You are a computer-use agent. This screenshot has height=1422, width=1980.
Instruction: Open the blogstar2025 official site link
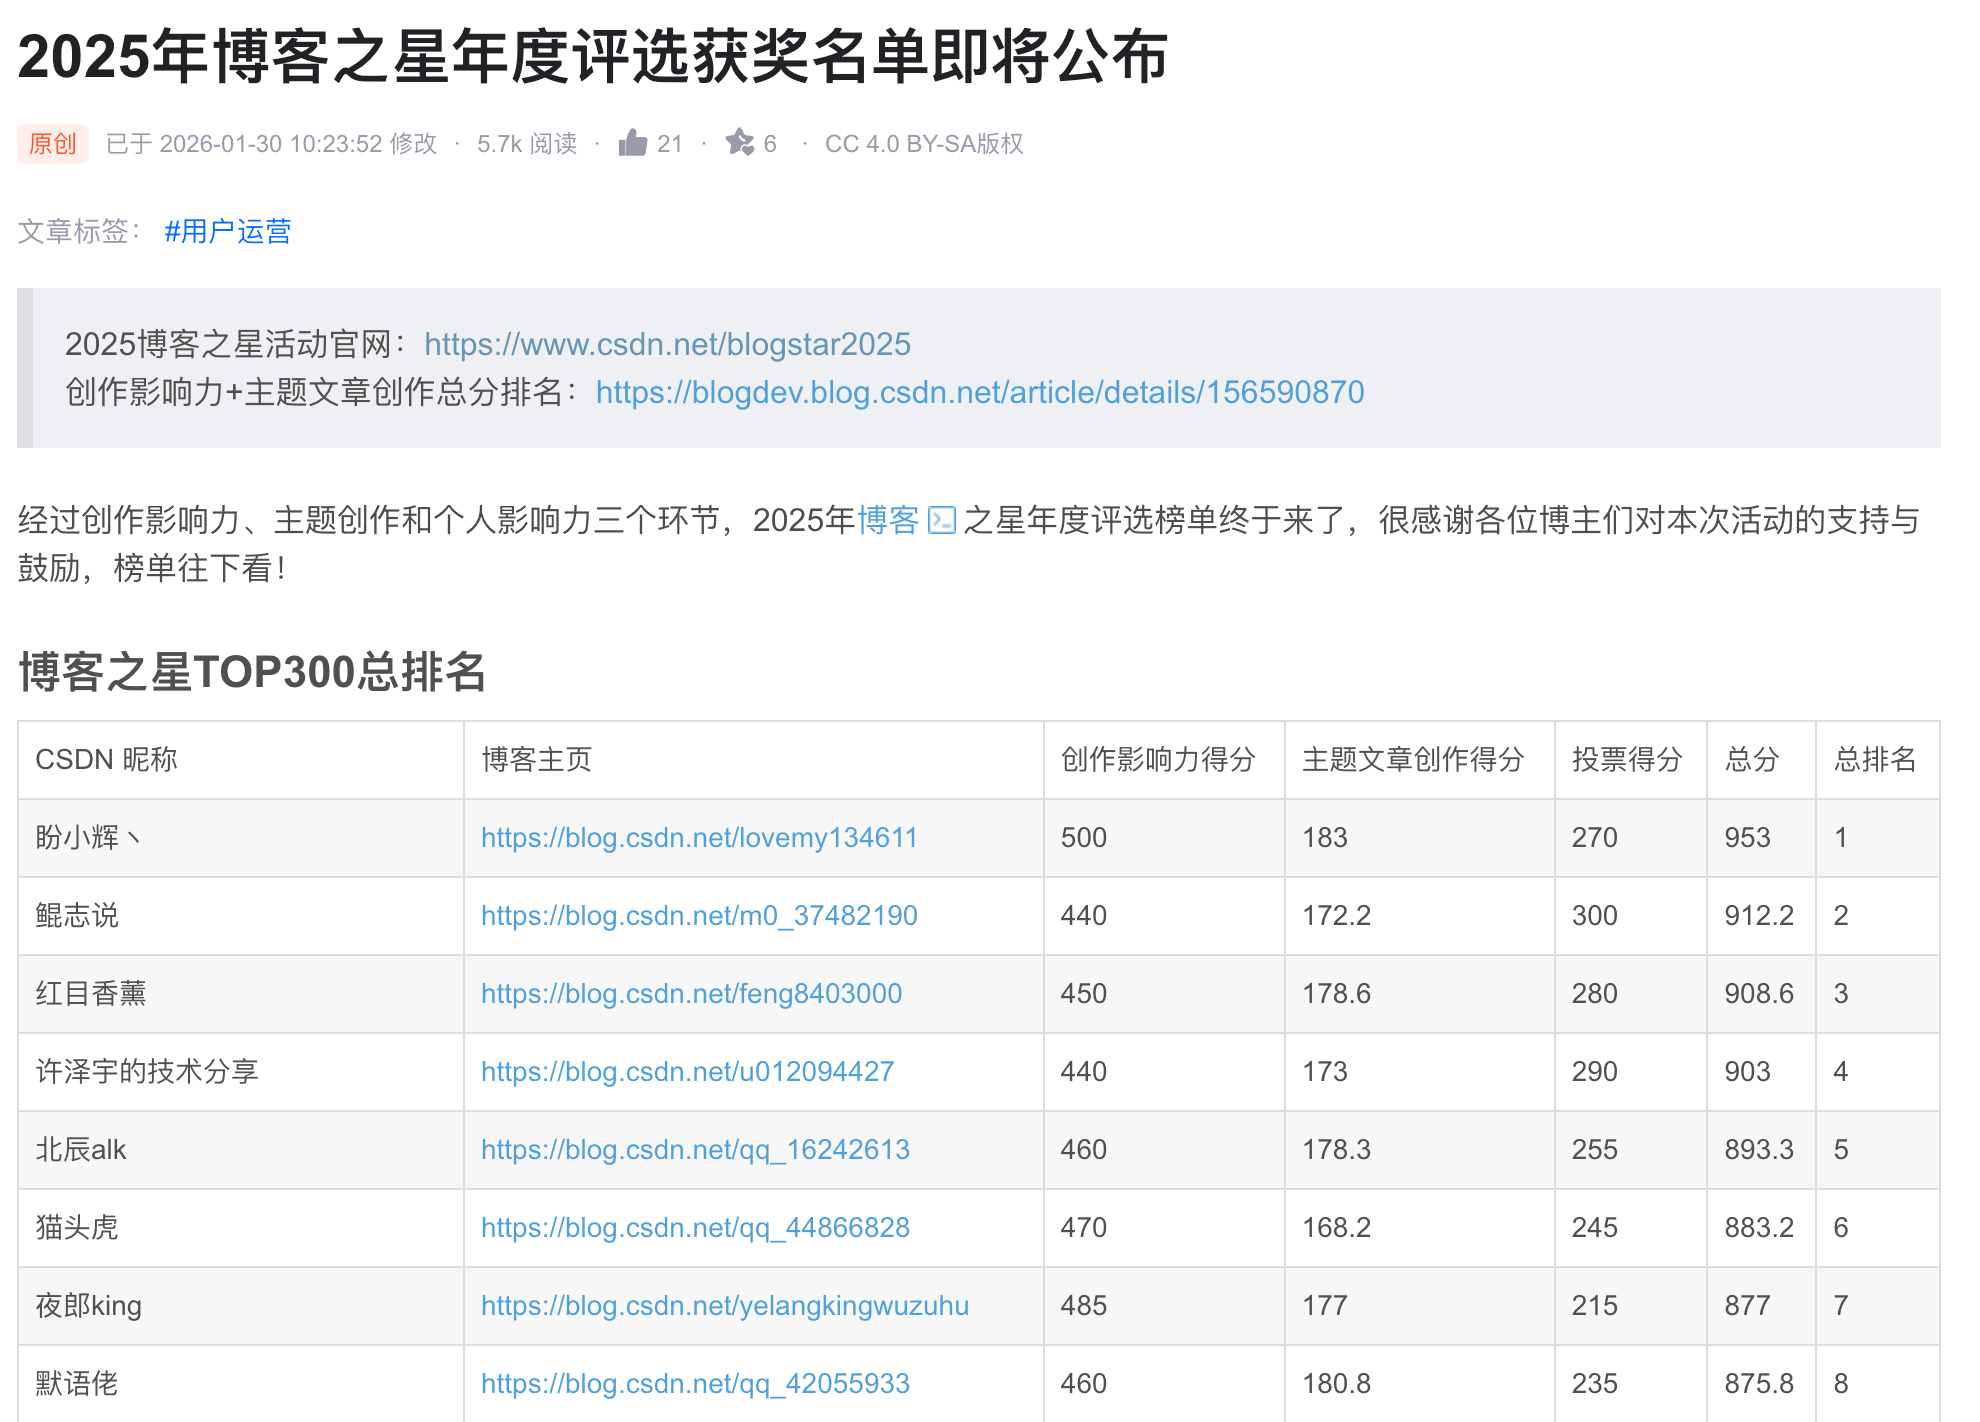pos(667,344)
